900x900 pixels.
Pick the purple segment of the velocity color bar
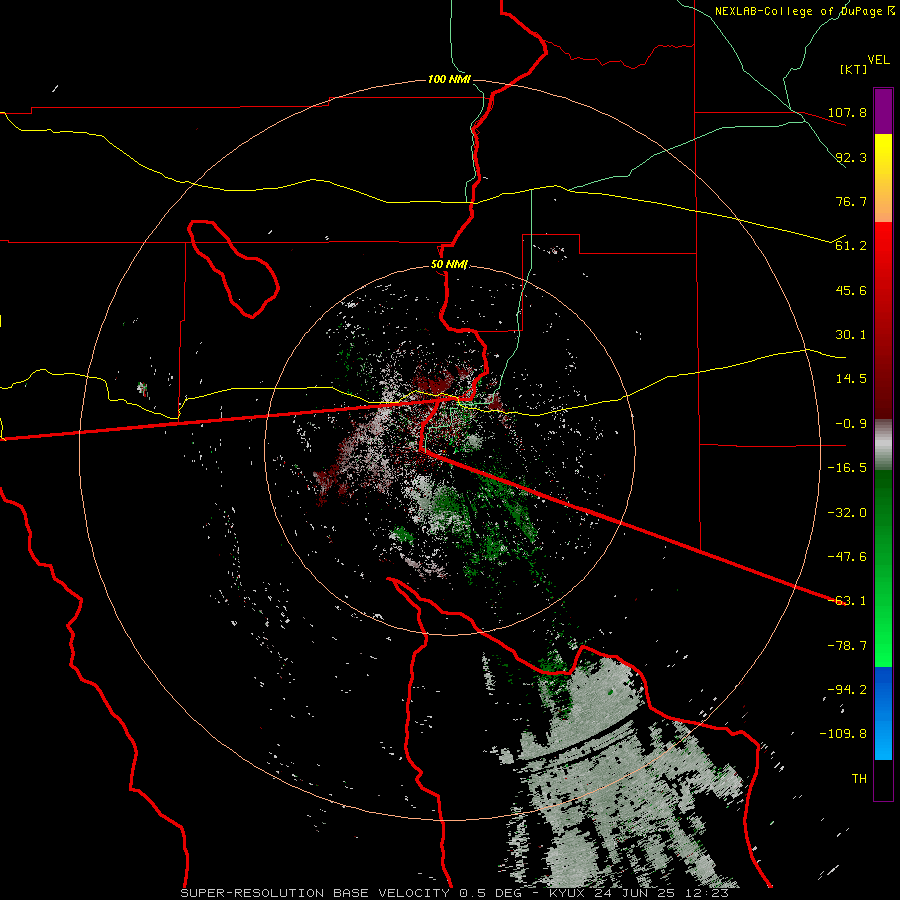(883, 111)
